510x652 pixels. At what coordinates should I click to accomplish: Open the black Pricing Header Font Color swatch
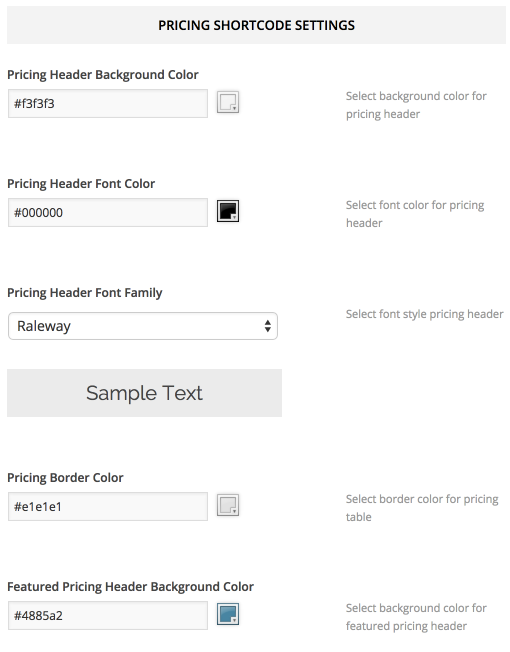[228, 211]
